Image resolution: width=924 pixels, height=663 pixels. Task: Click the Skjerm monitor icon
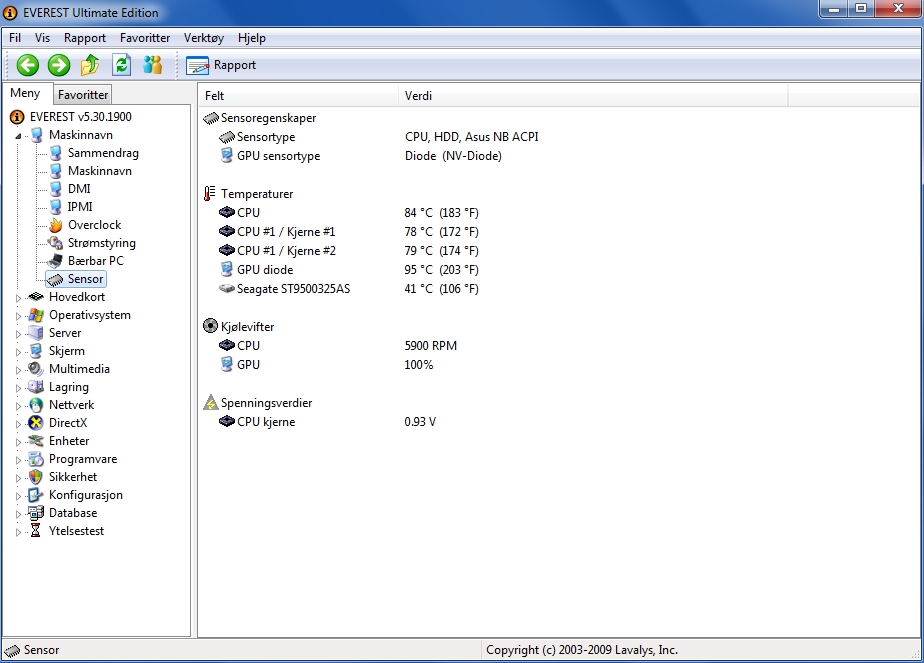click(x=36, y=351)
